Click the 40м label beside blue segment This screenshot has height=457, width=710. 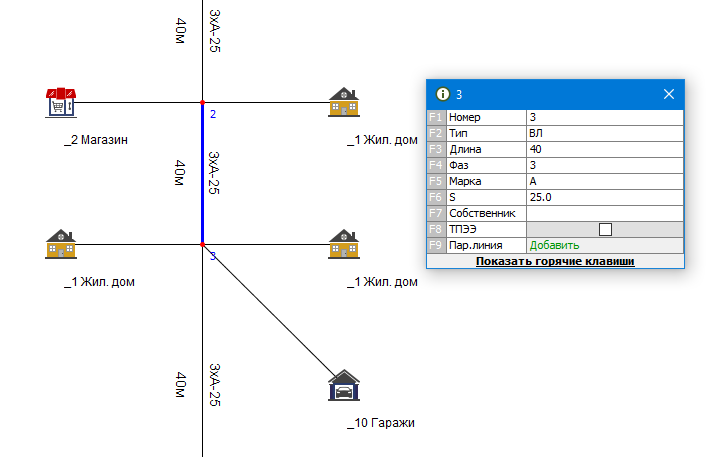pos(180,173)
